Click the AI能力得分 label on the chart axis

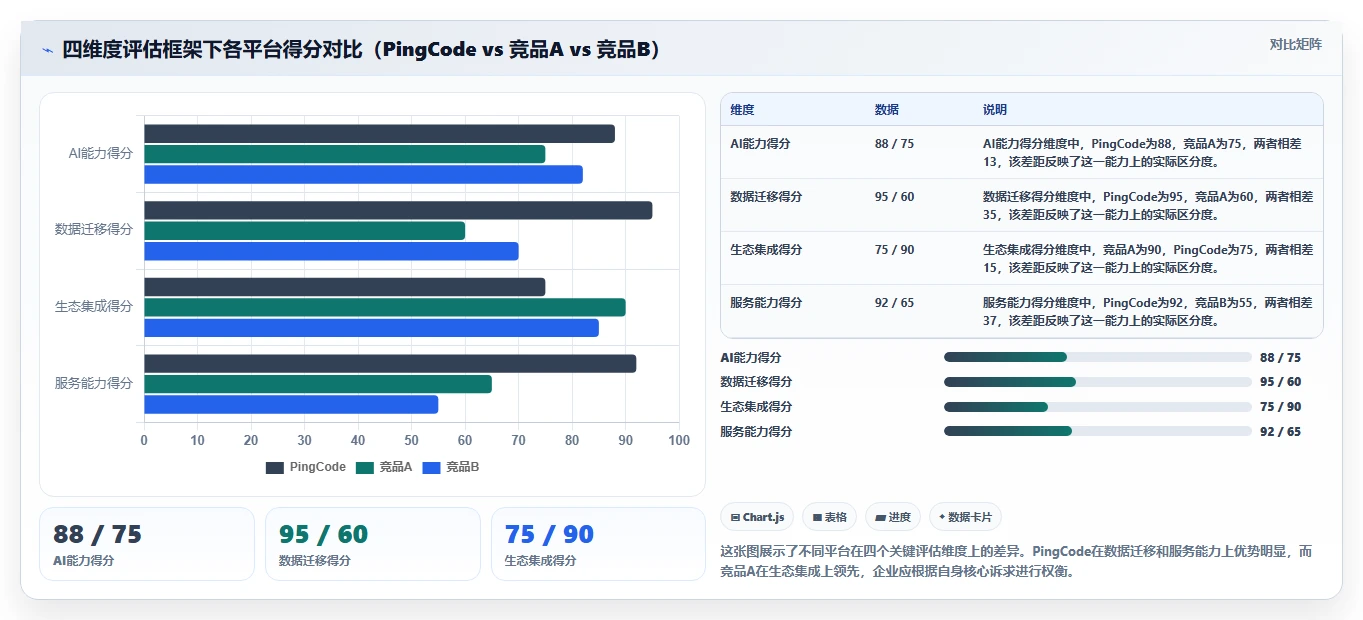(x=100, y=154)
